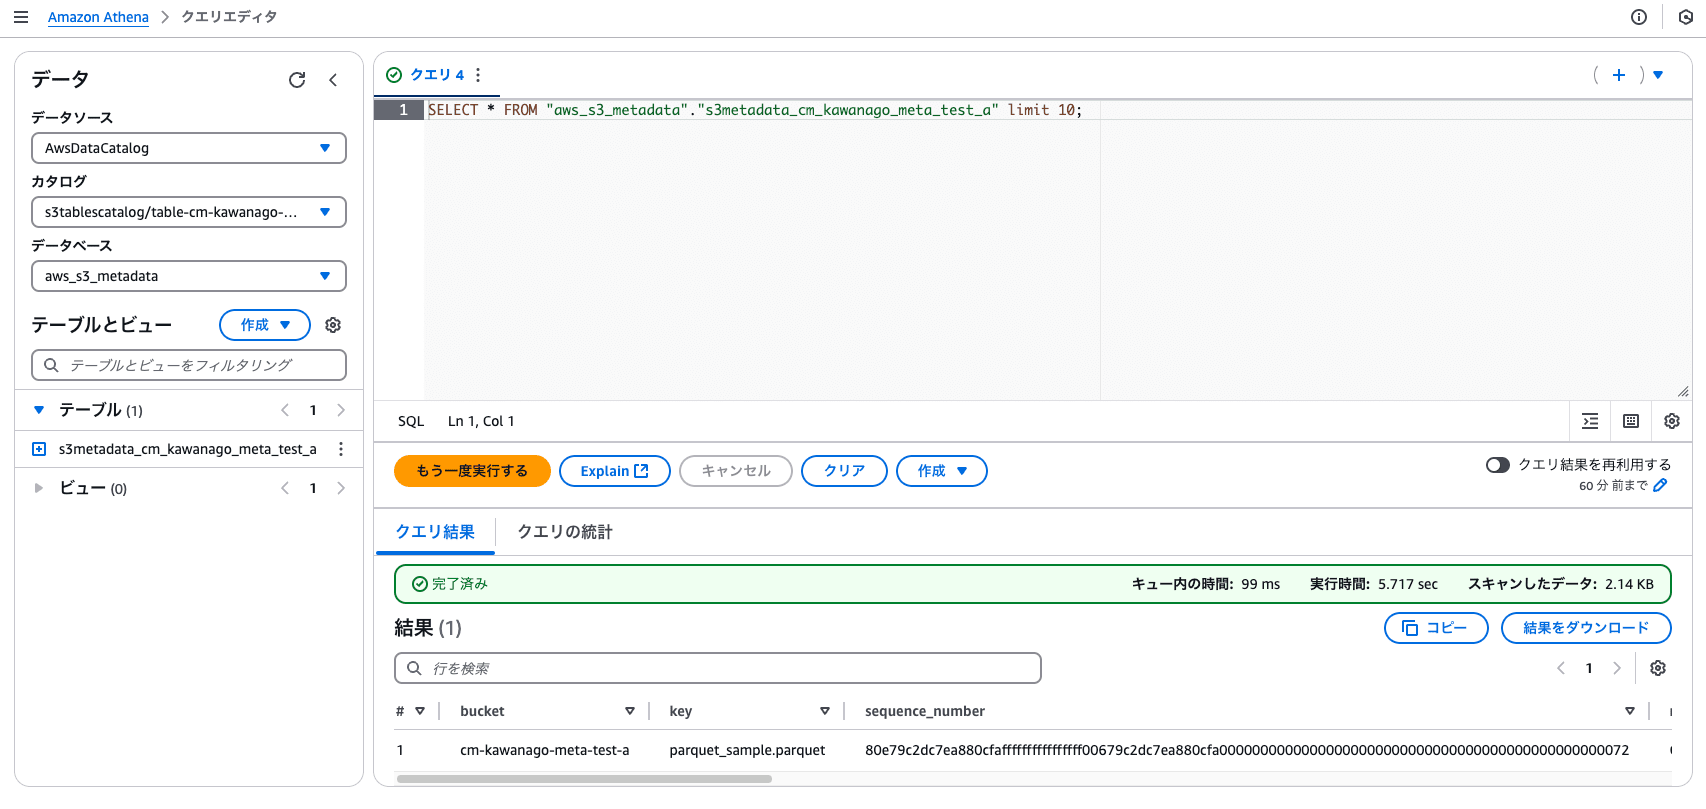Viewport: 1706px width, 809px height.
Task: Go to previous tables page
Action: [285, 410]
